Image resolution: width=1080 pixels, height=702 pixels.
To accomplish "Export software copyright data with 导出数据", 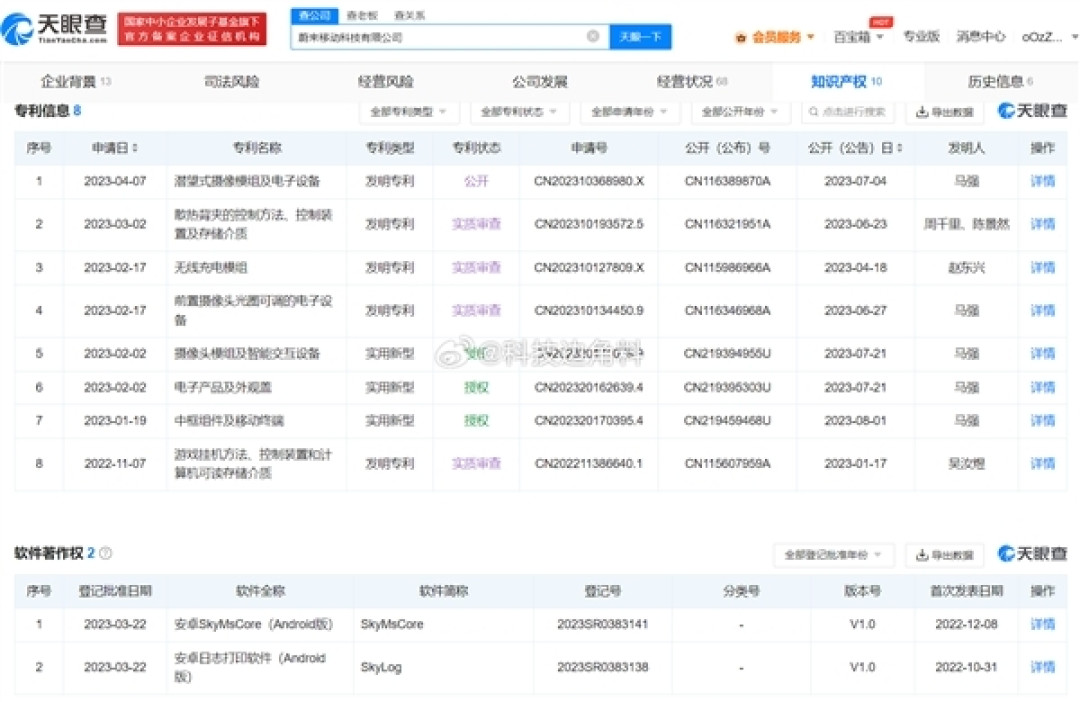I will click(x=945, y=555).
